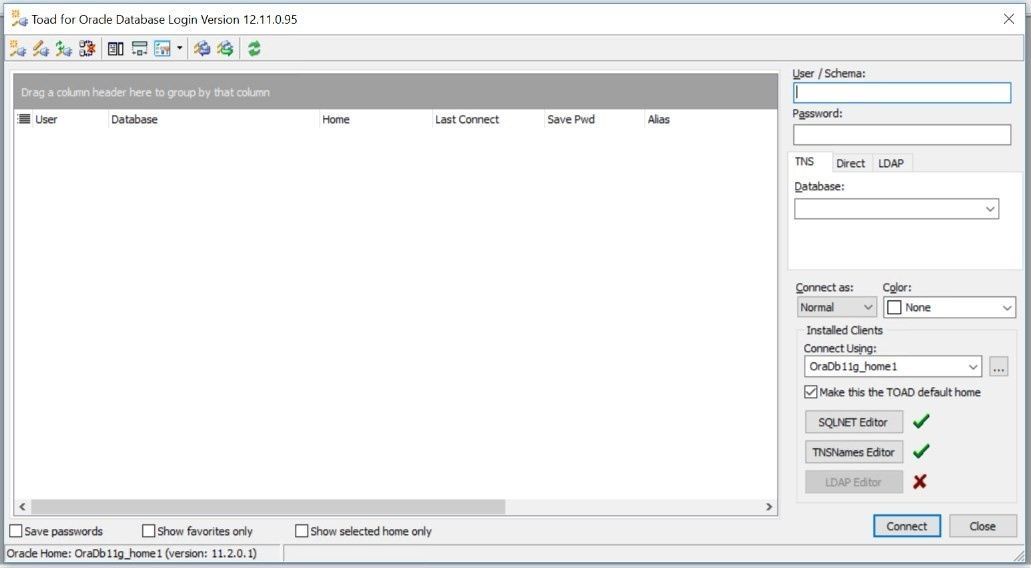Sort by the Database column header
The image size is (1031, 568).
click(213, 119)
